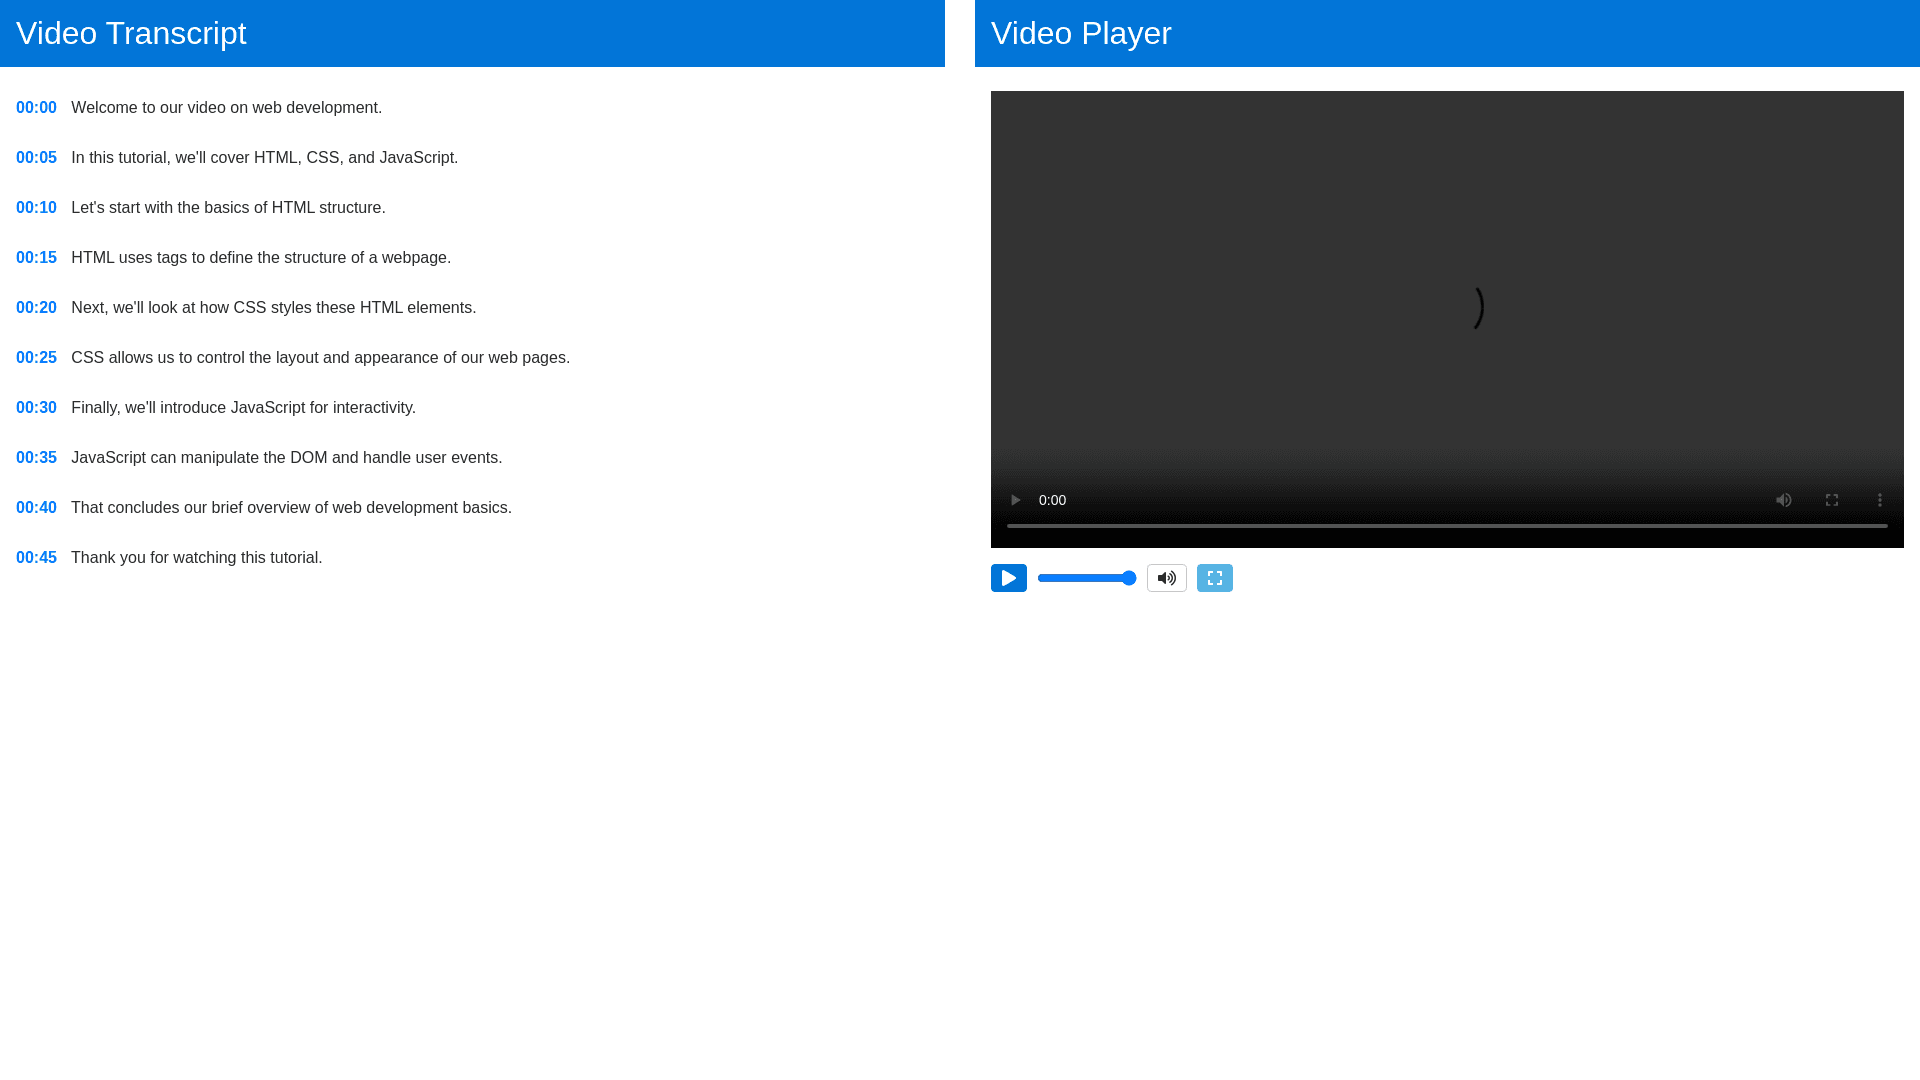Open the three-dot more options menu
Screen dimensions: 1920x1080
(x=1879, y=500)
